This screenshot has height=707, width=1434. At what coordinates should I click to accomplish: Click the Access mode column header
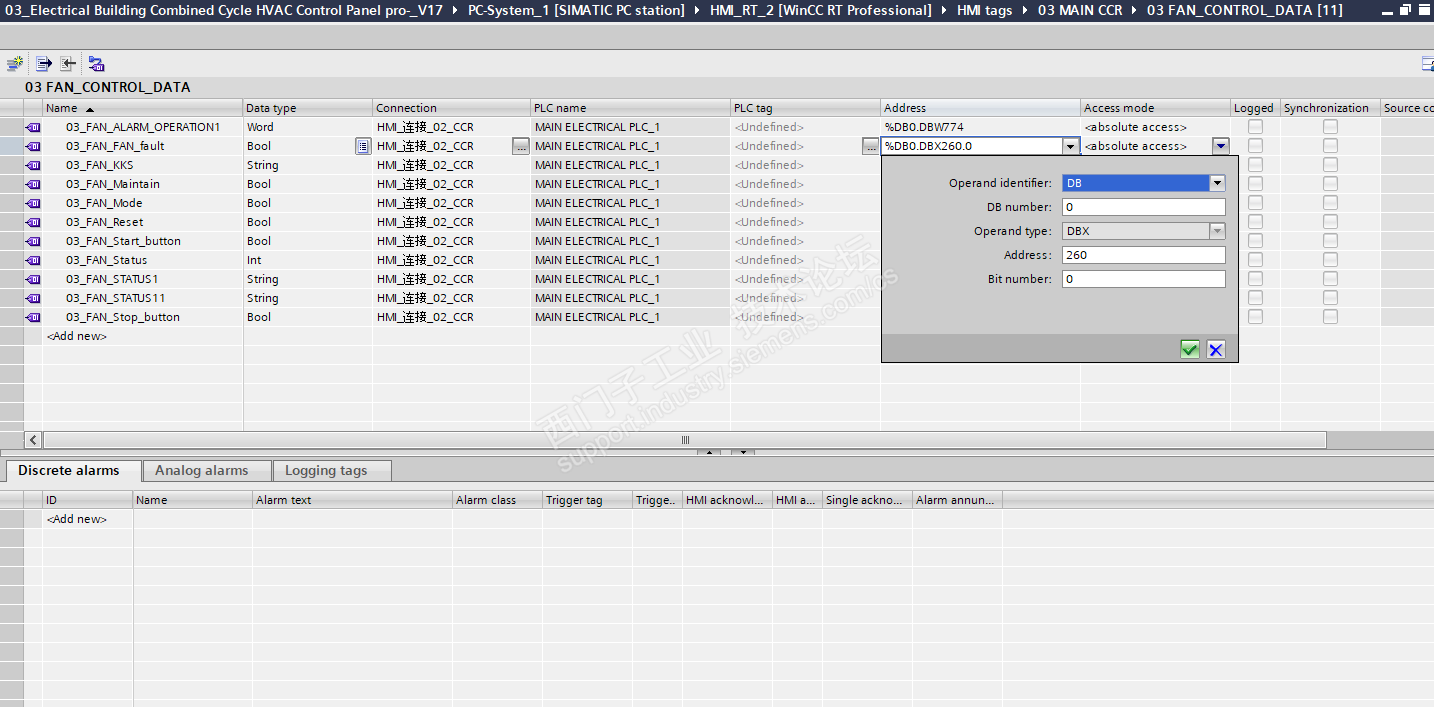point(1155,108)
